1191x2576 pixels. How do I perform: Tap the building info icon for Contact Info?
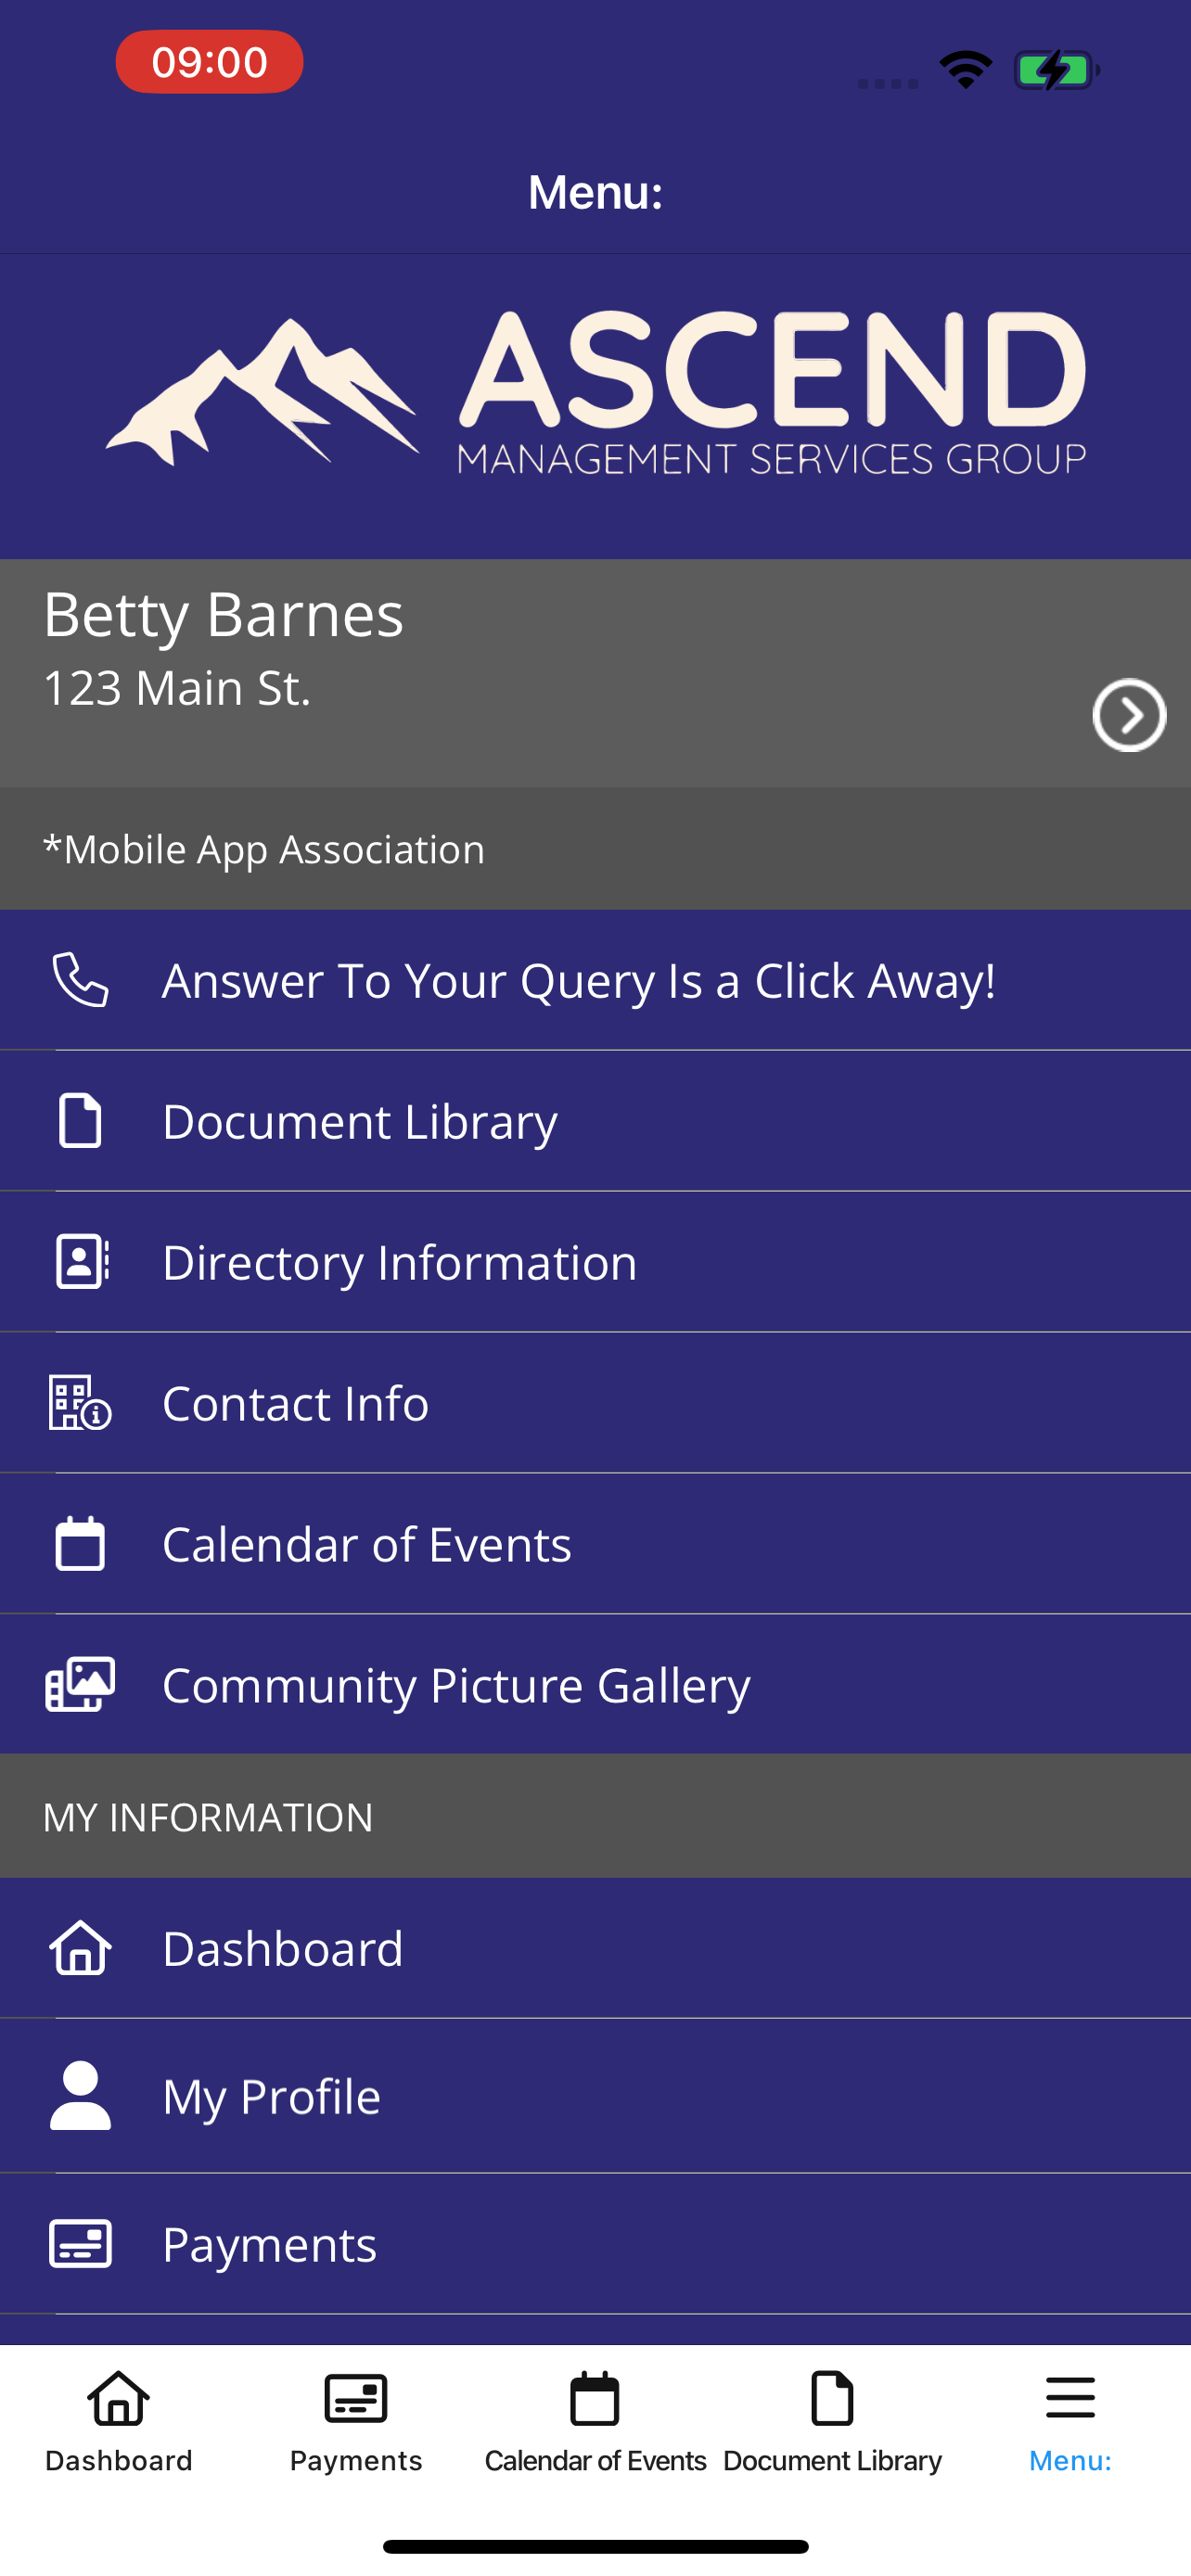[80, 1403]
